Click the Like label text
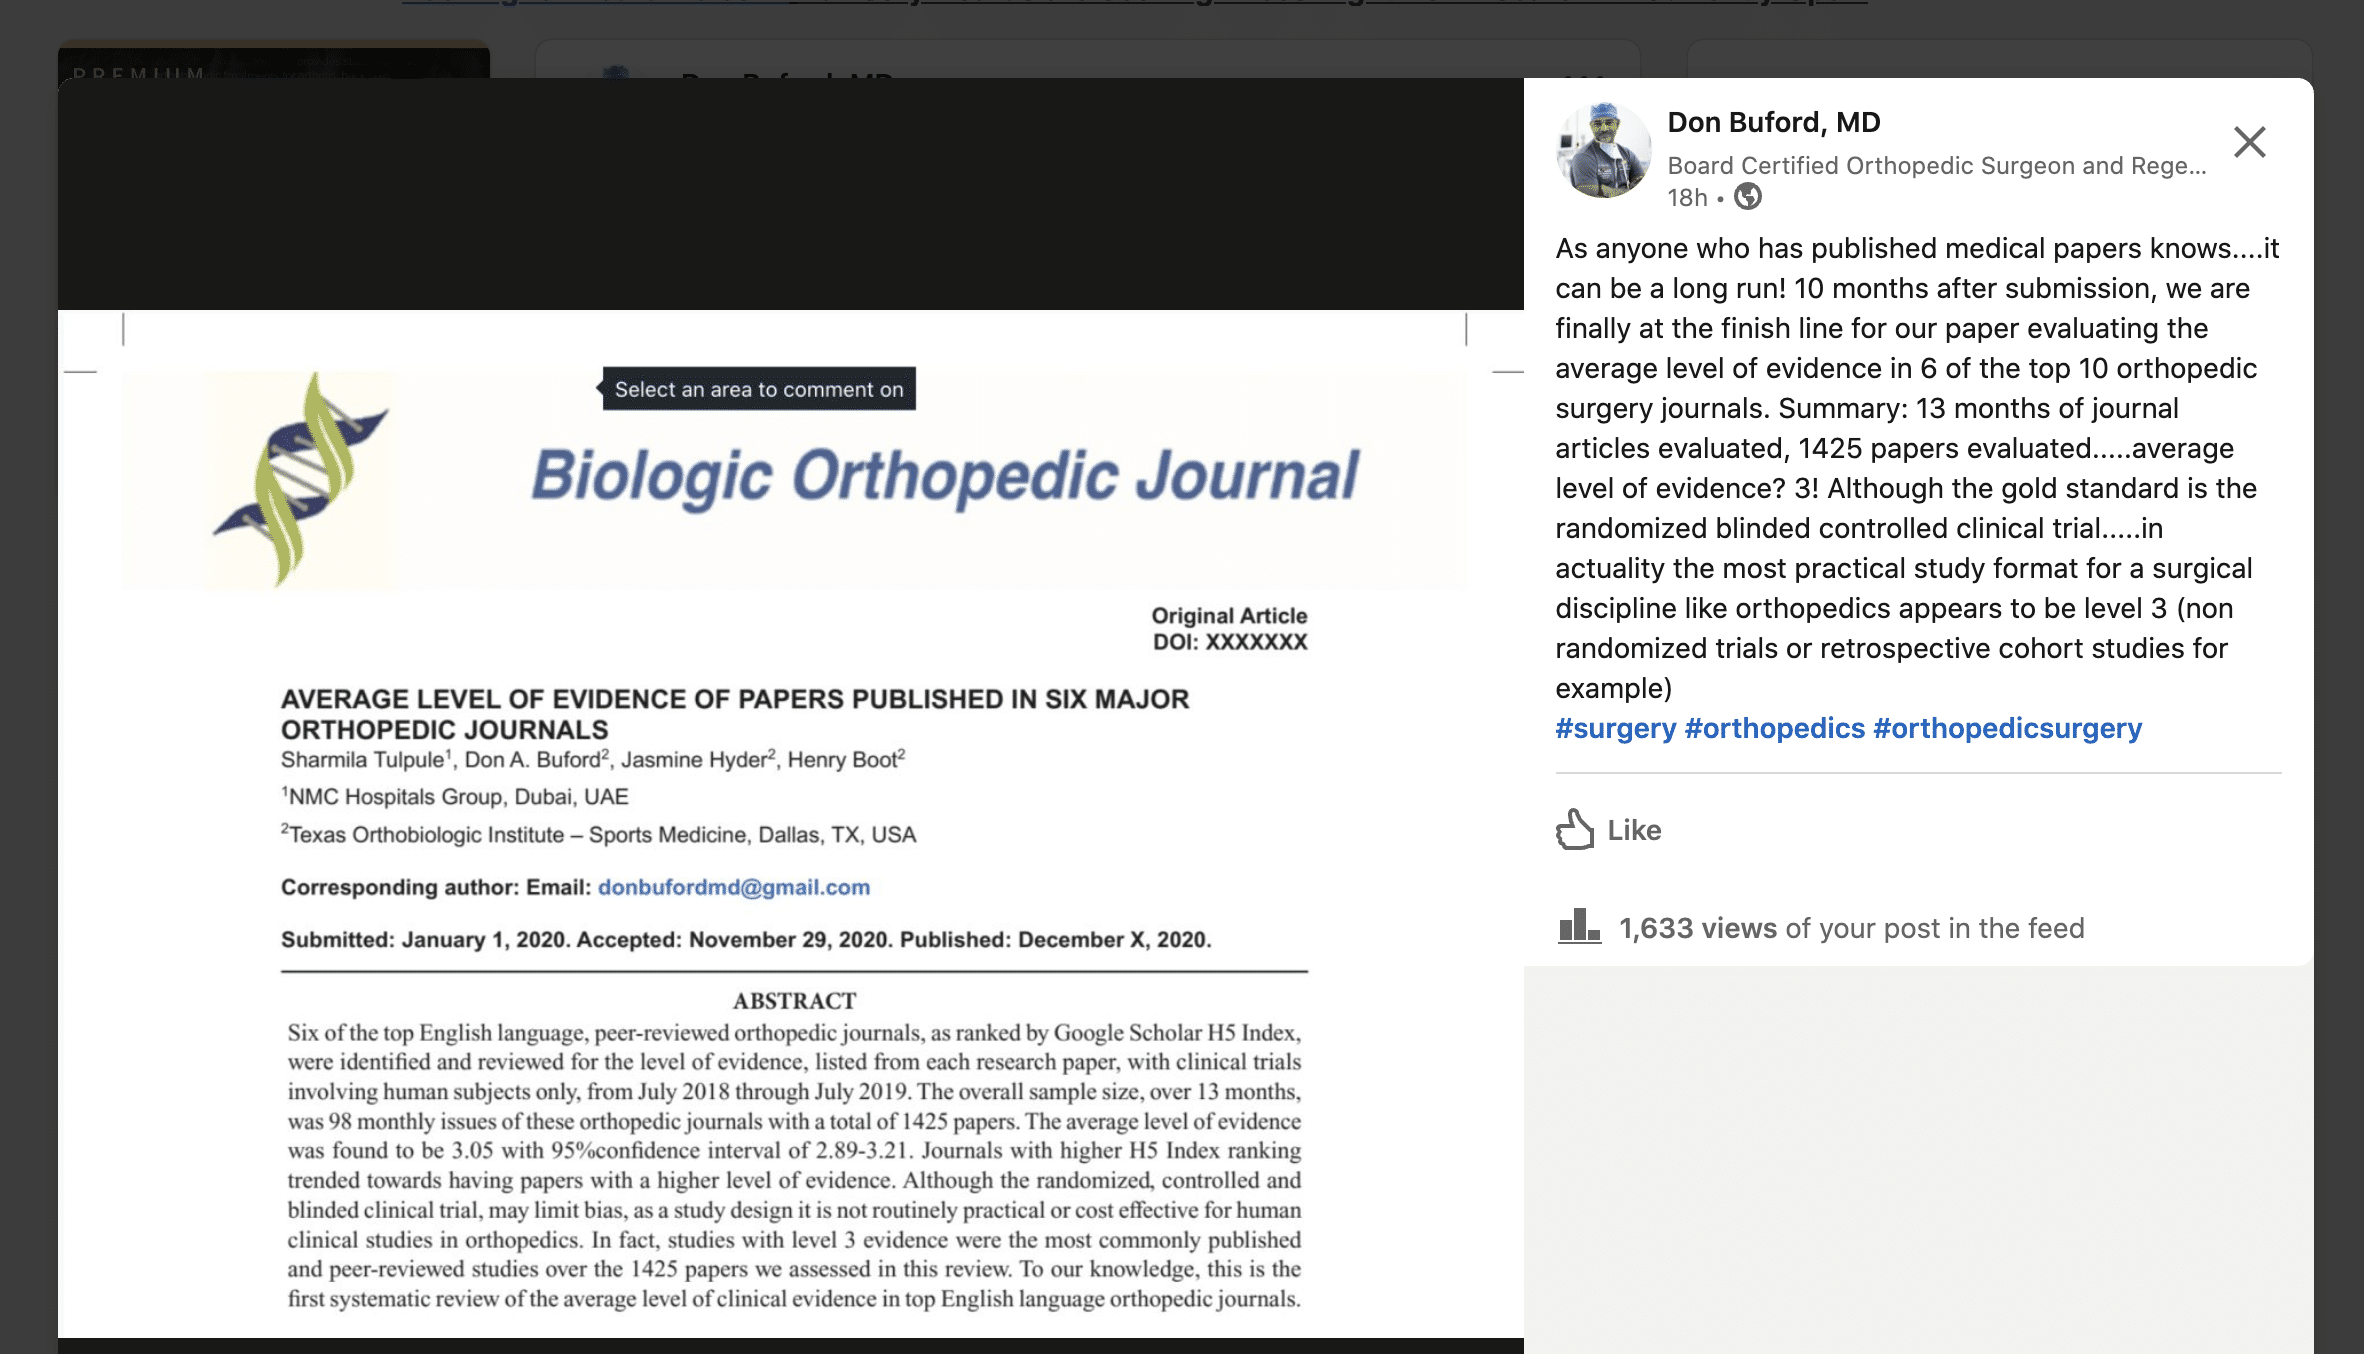Screen dimensions: 2364x1354 (x=1634, y=830)
